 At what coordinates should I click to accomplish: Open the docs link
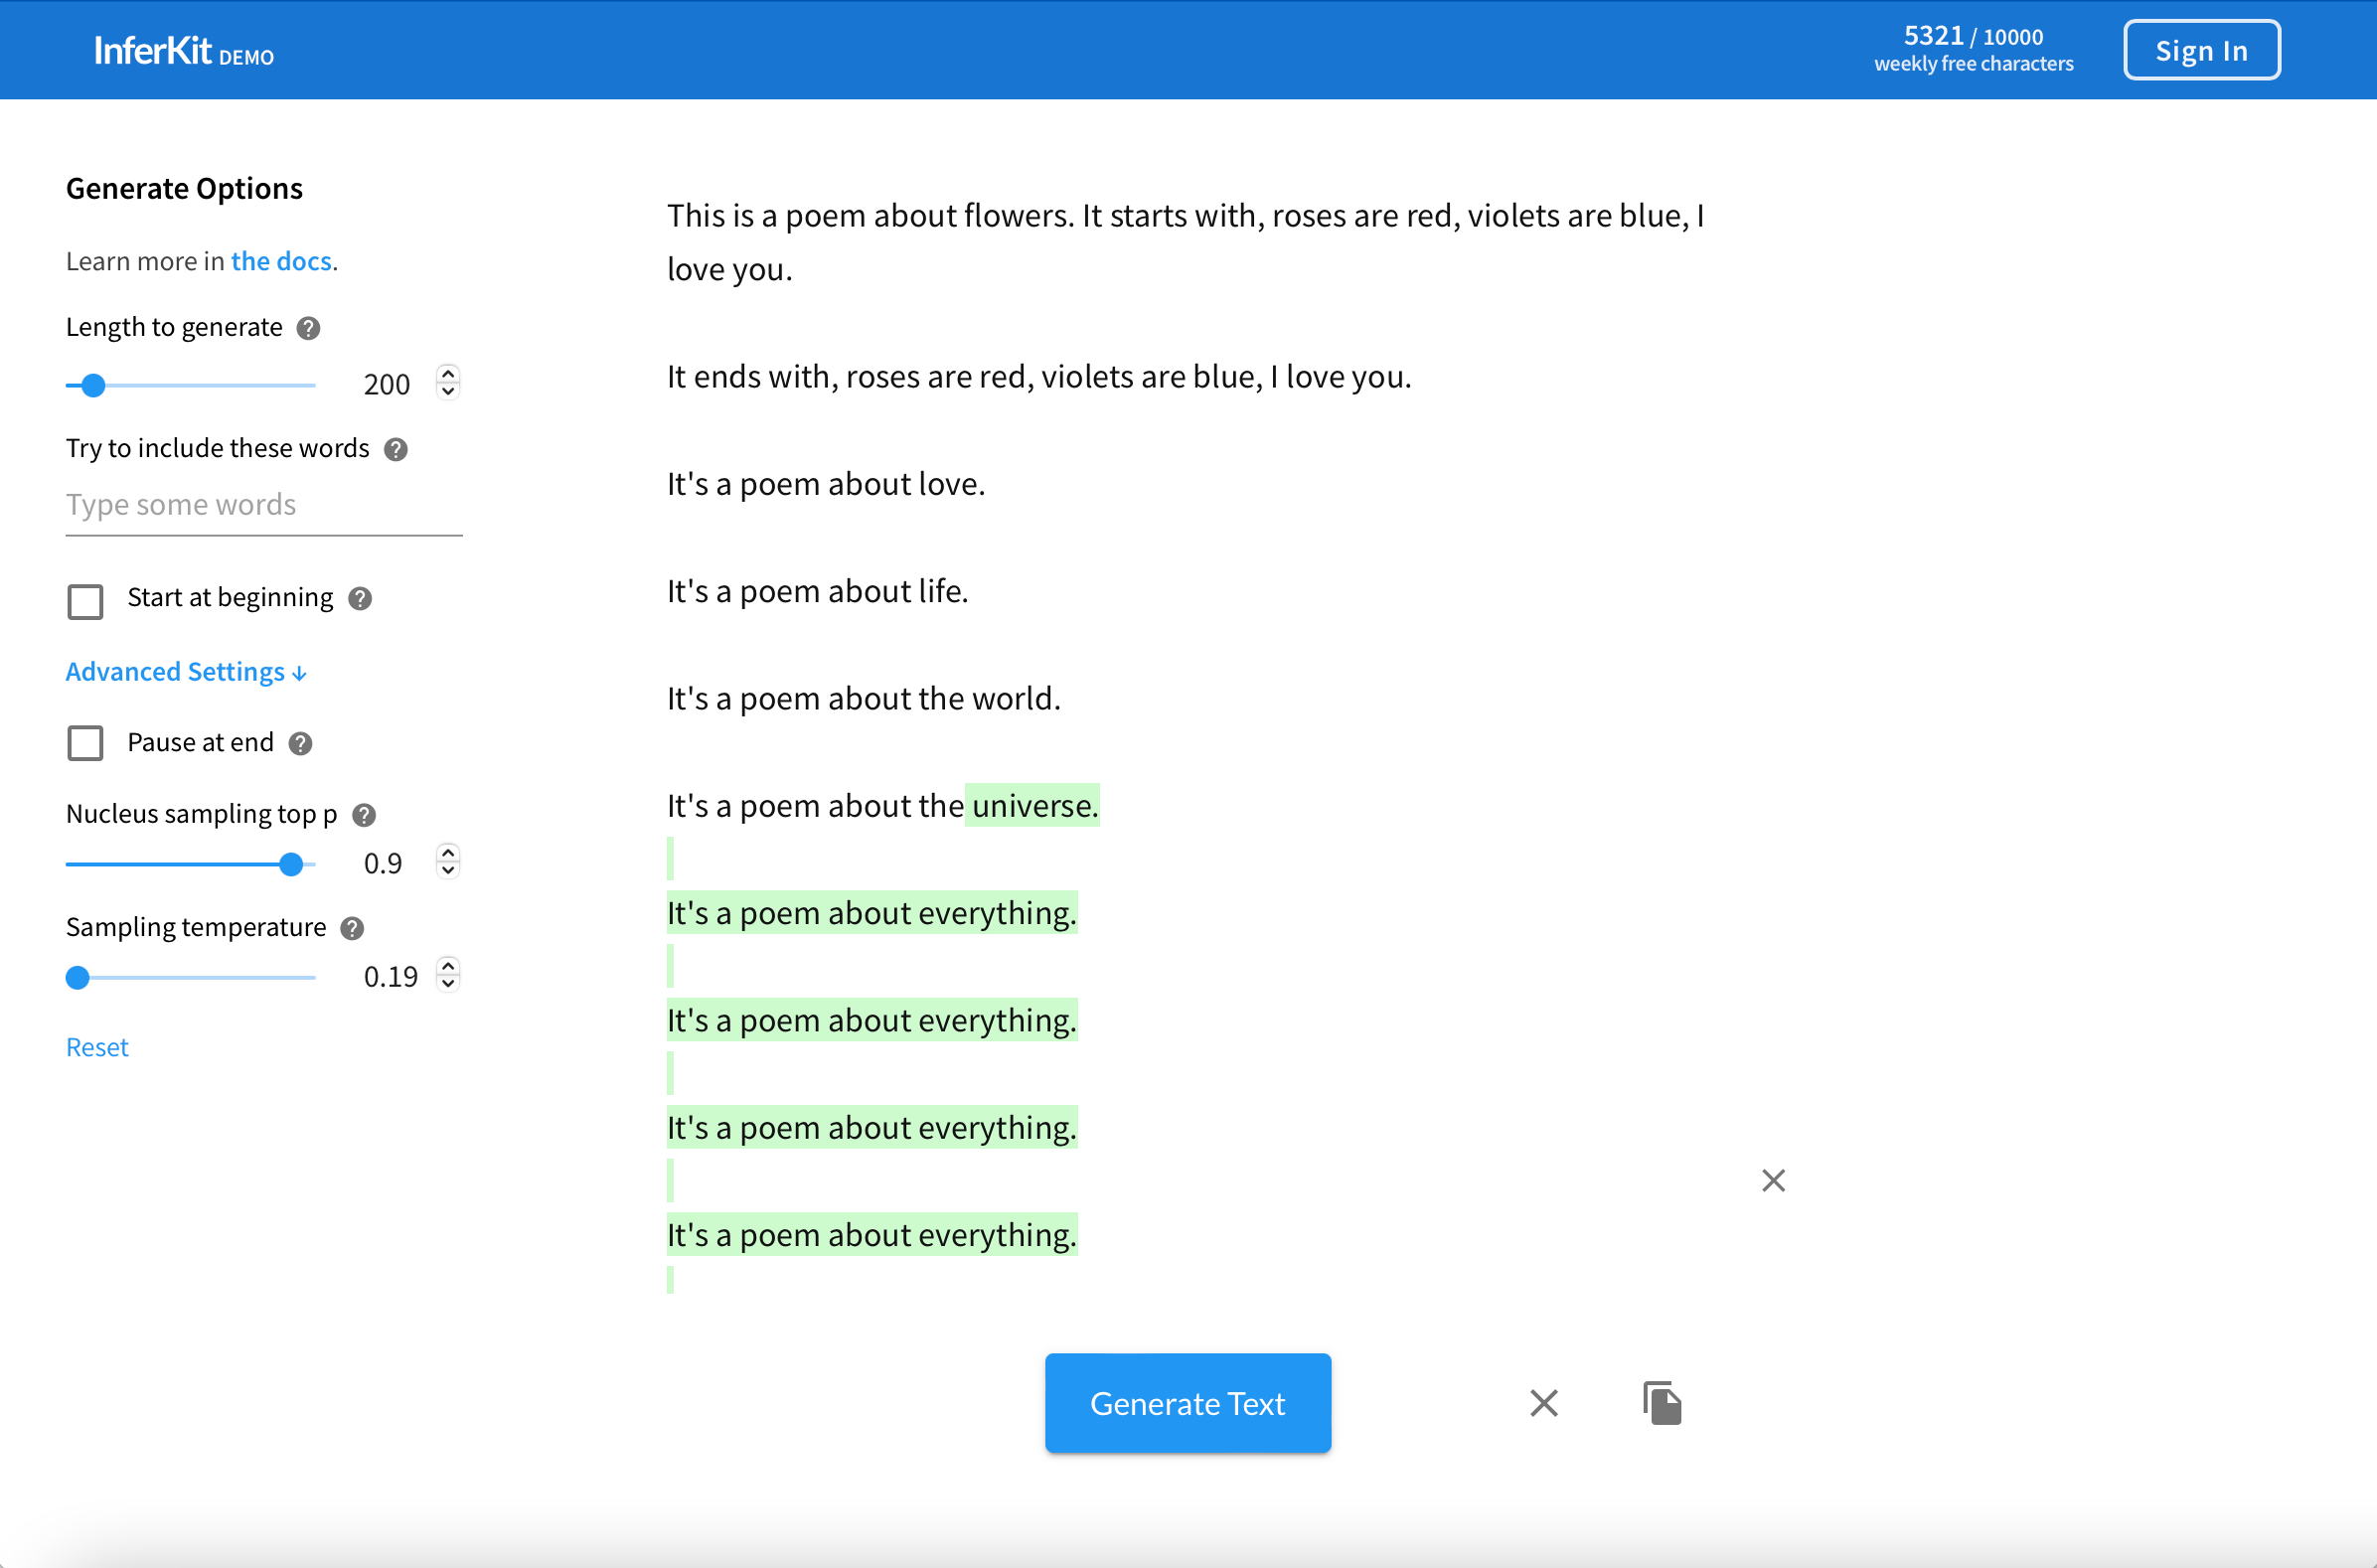click(281, 261)
